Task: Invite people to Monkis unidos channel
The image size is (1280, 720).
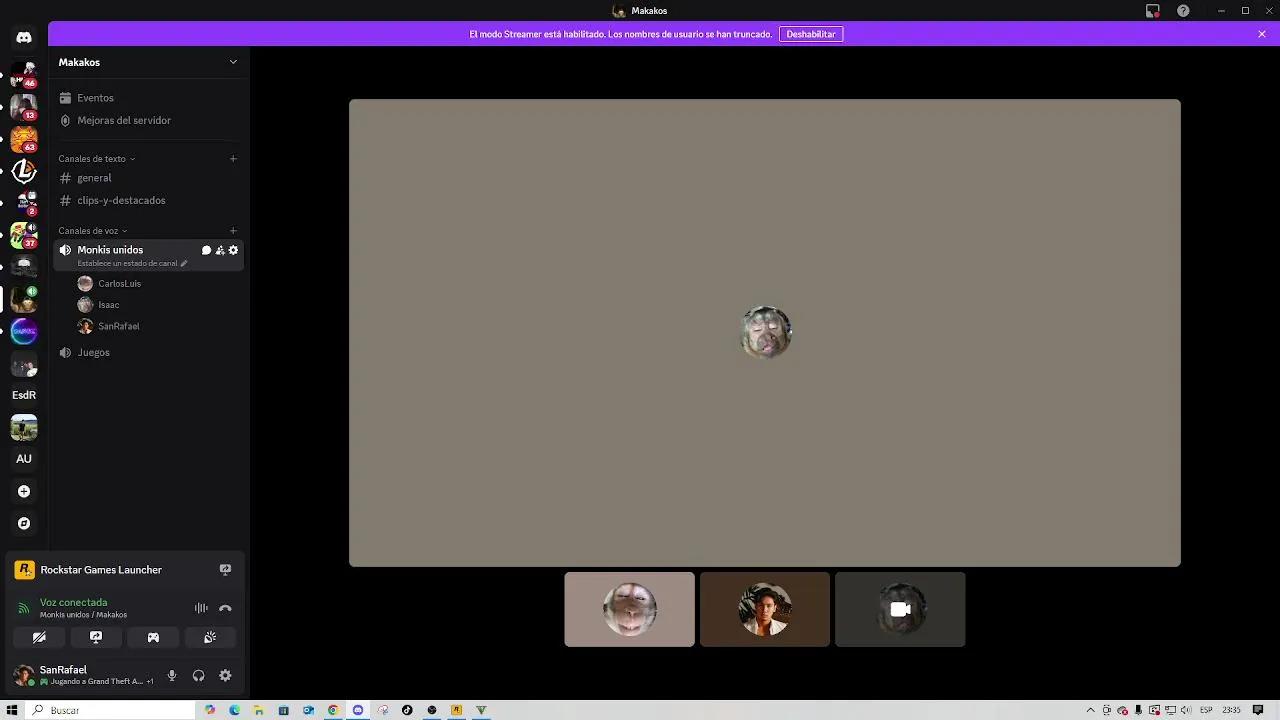Action: click(220, 250)
